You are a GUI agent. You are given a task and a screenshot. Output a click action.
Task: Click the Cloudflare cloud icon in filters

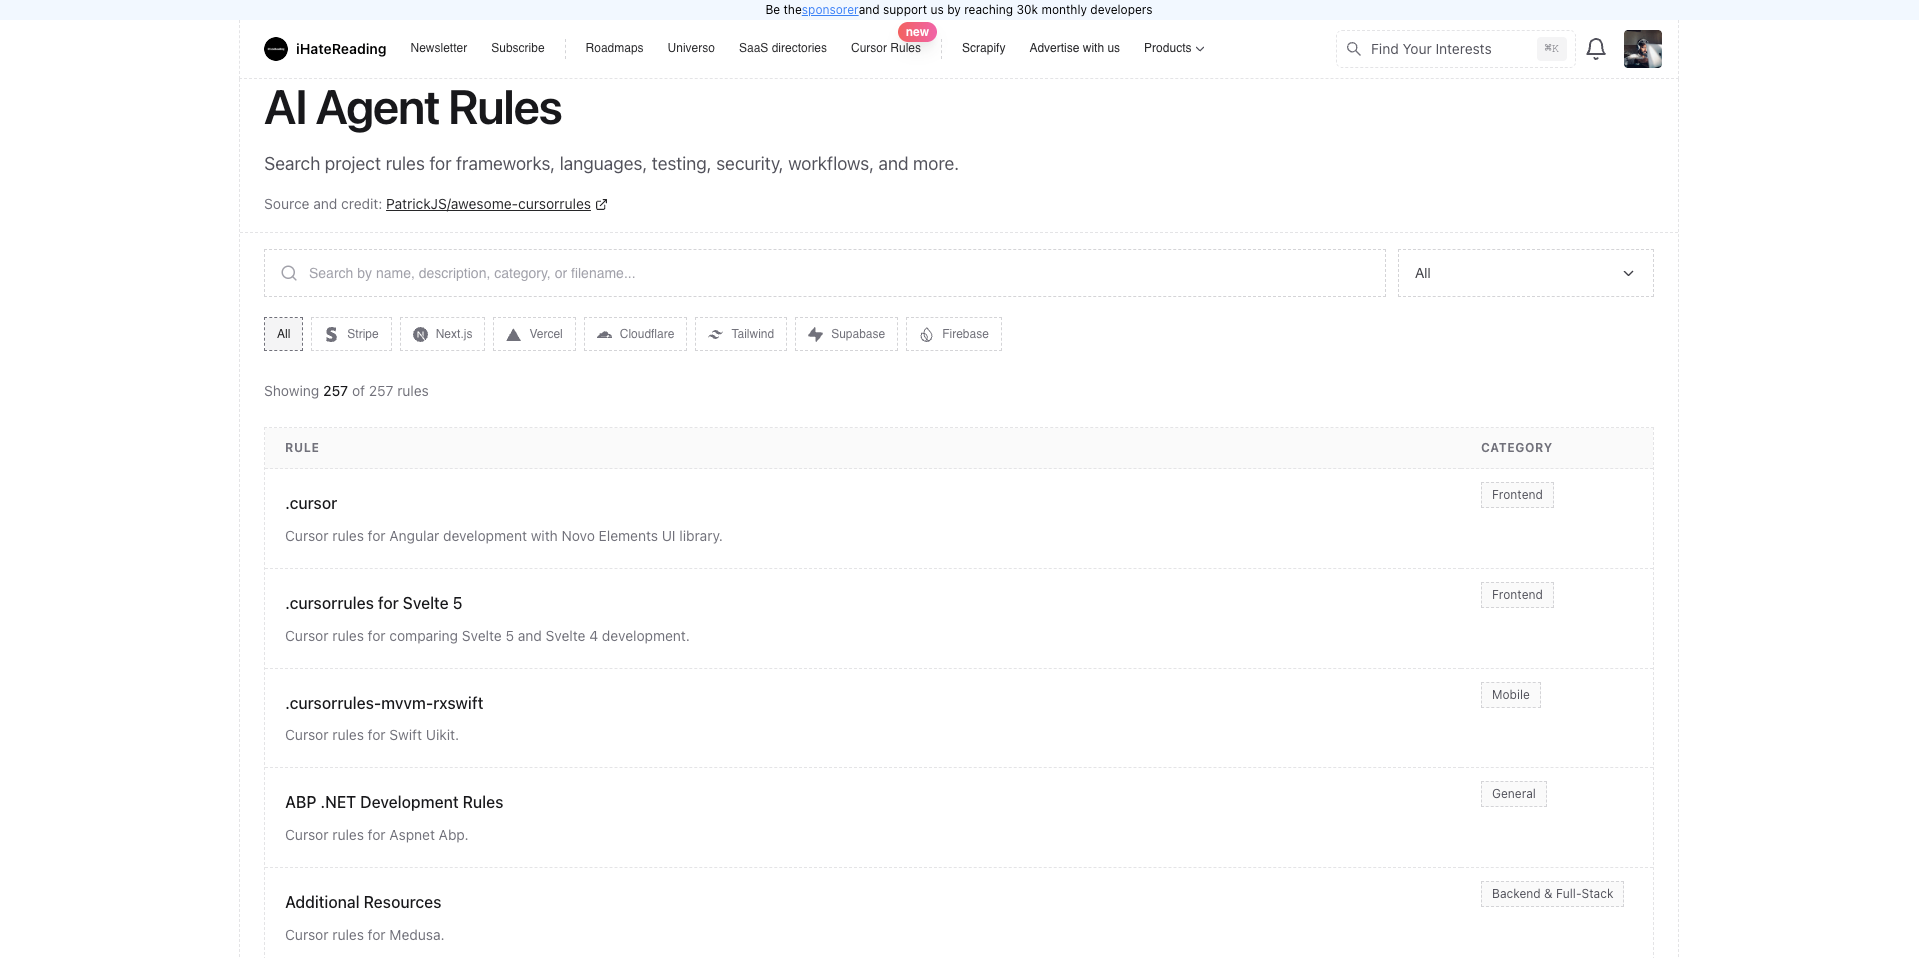(604, 334)
